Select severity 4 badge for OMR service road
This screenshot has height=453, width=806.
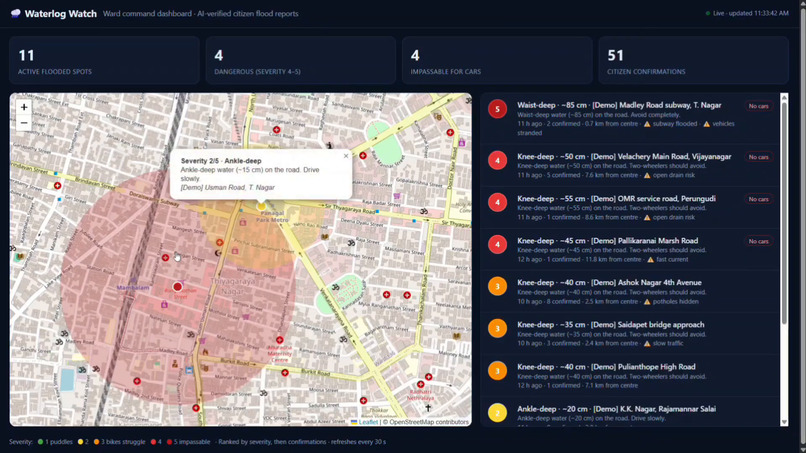pos(498,203)
